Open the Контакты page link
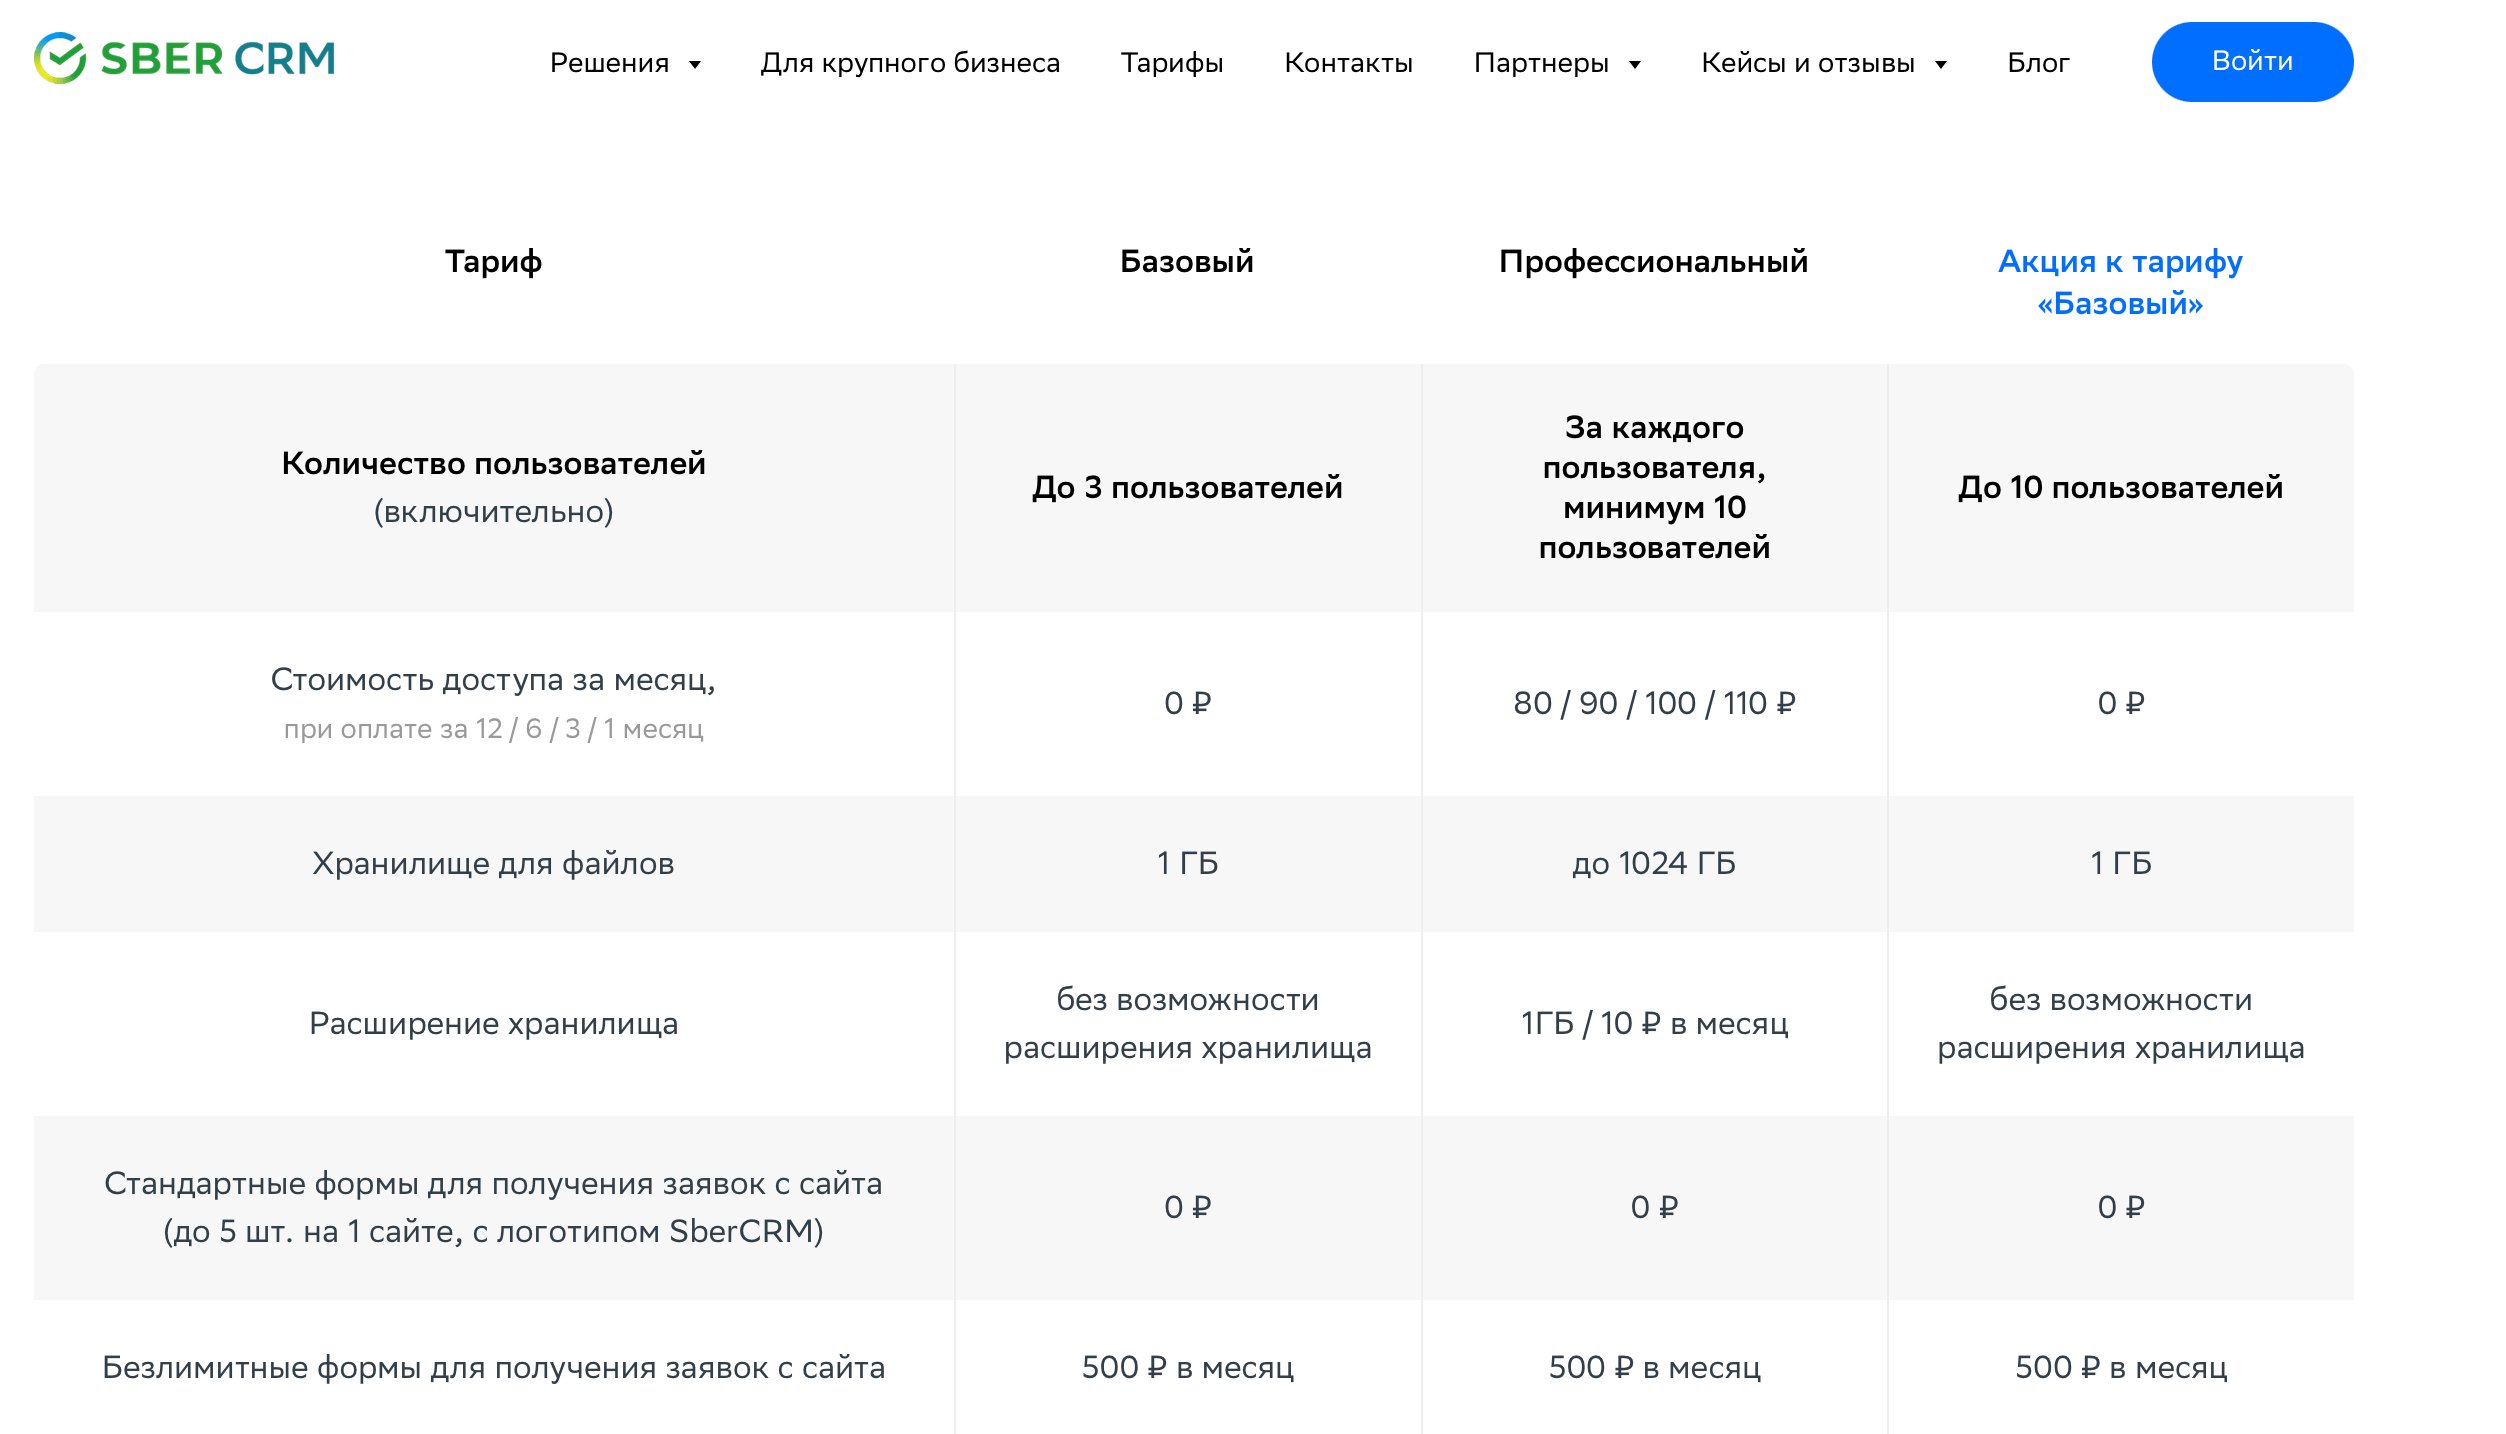The width and height of the screenshot is (2506, 1434). pyautogui.click(x=1348, y=63)
